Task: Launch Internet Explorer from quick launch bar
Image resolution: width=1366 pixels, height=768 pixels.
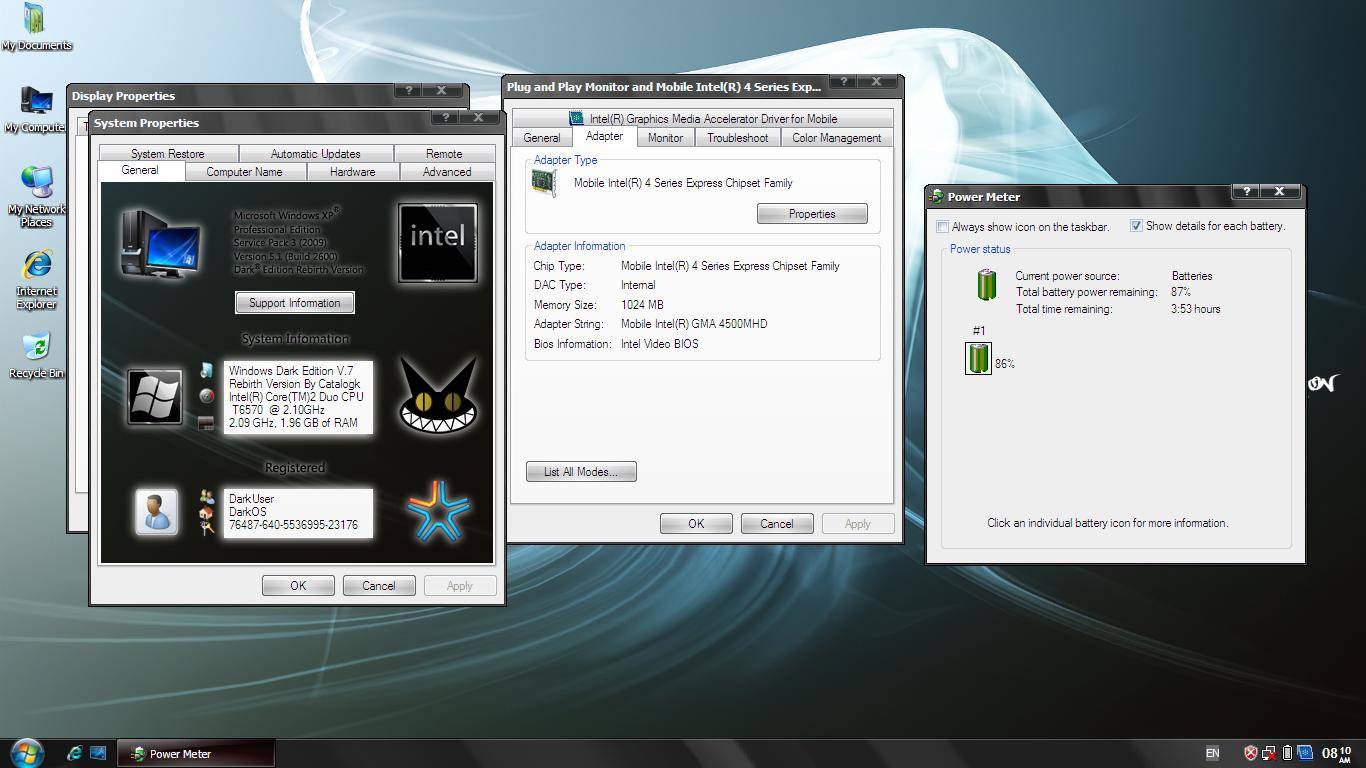Action: 74,753
